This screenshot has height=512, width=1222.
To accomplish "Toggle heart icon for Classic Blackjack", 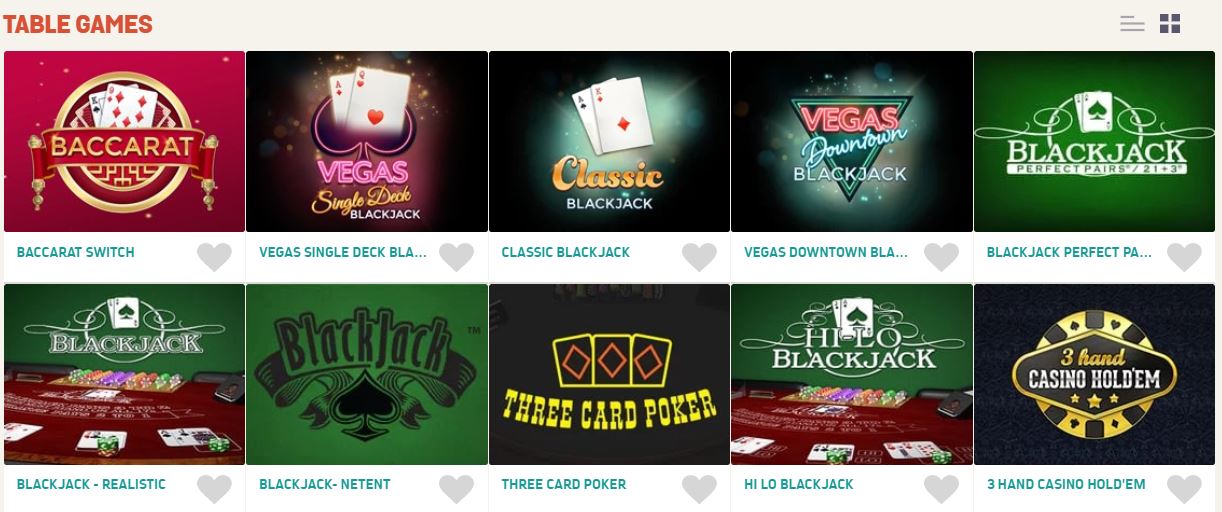I will 699,257.
